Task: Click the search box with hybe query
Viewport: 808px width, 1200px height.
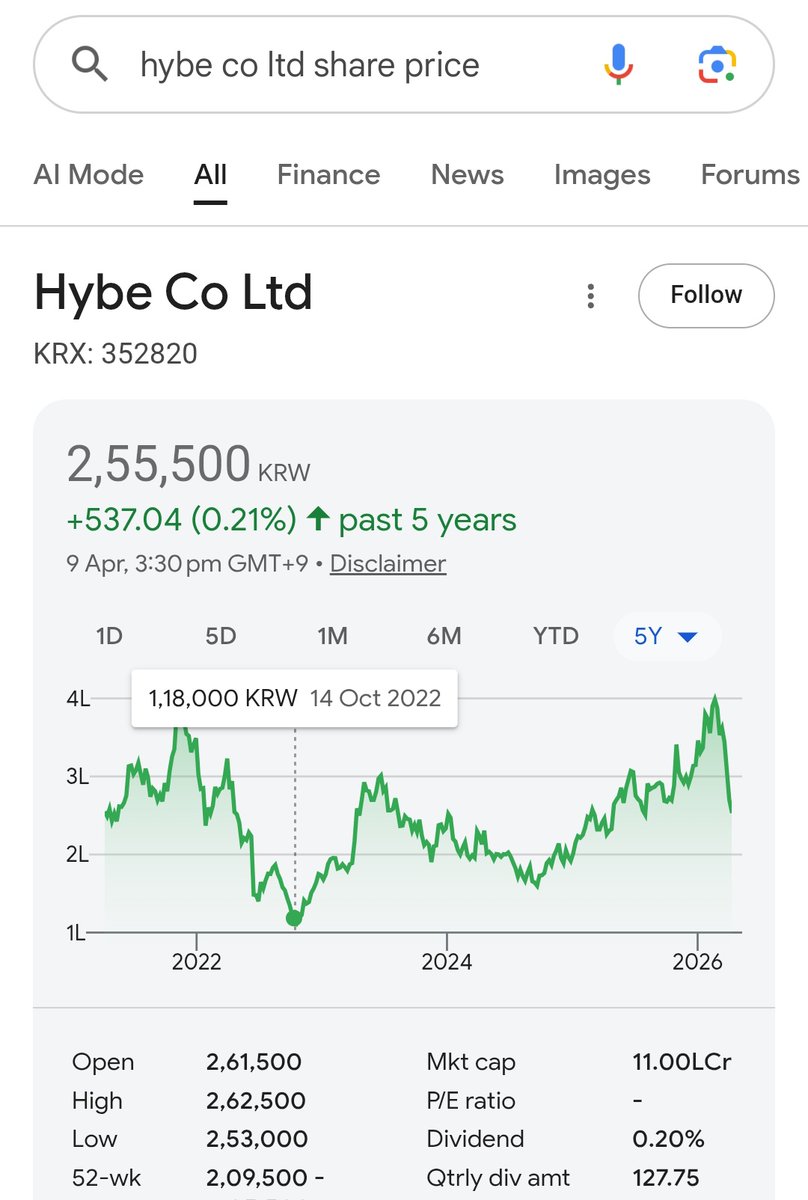Action: pos(404,65)
